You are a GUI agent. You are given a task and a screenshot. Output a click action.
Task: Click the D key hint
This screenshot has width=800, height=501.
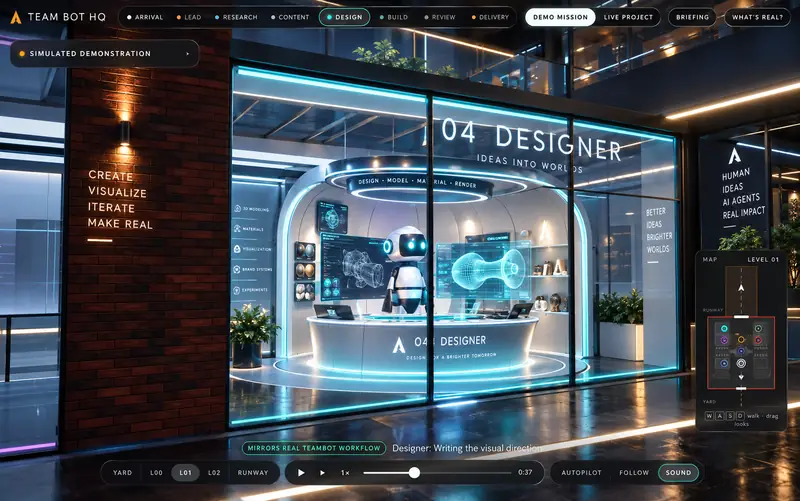(740, 416)
